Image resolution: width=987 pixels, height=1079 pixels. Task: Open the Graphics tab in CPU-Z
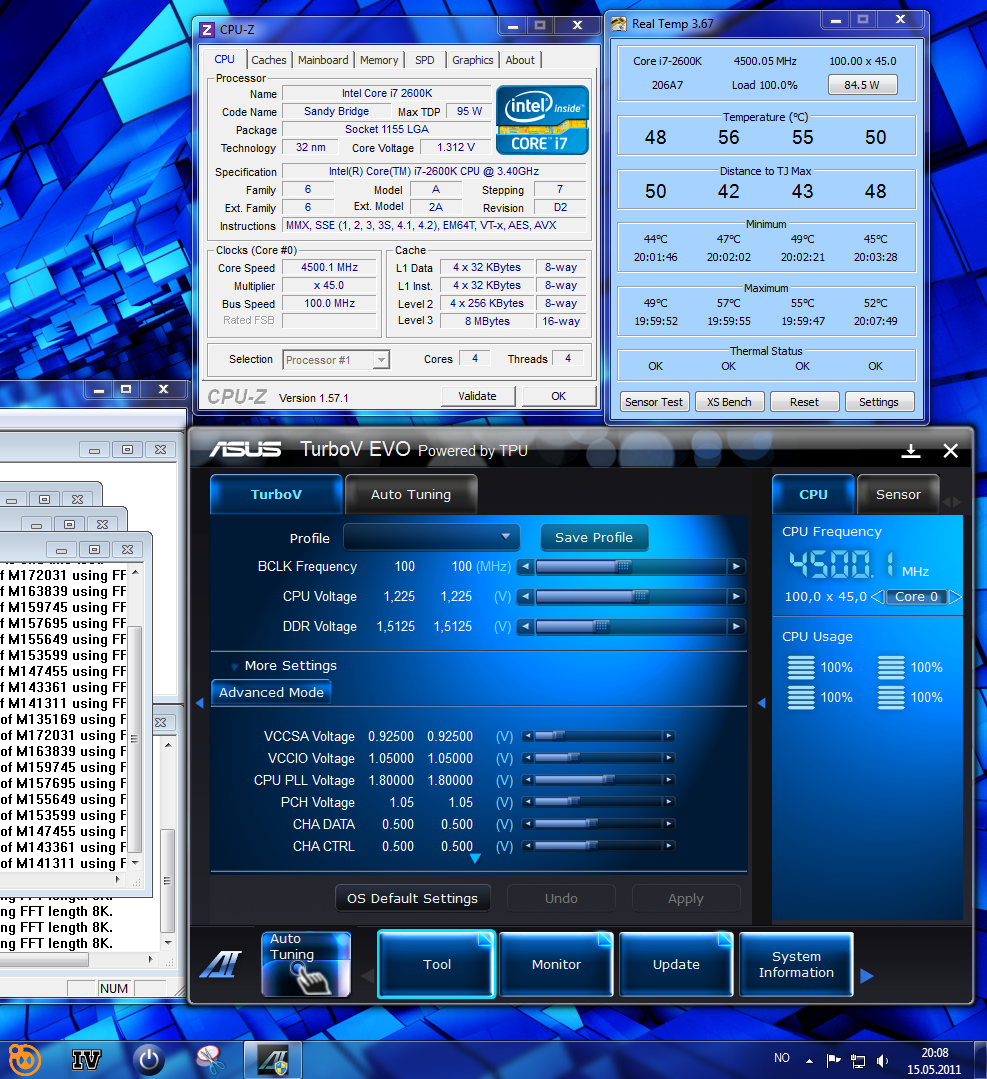click(x=473, y=60)
